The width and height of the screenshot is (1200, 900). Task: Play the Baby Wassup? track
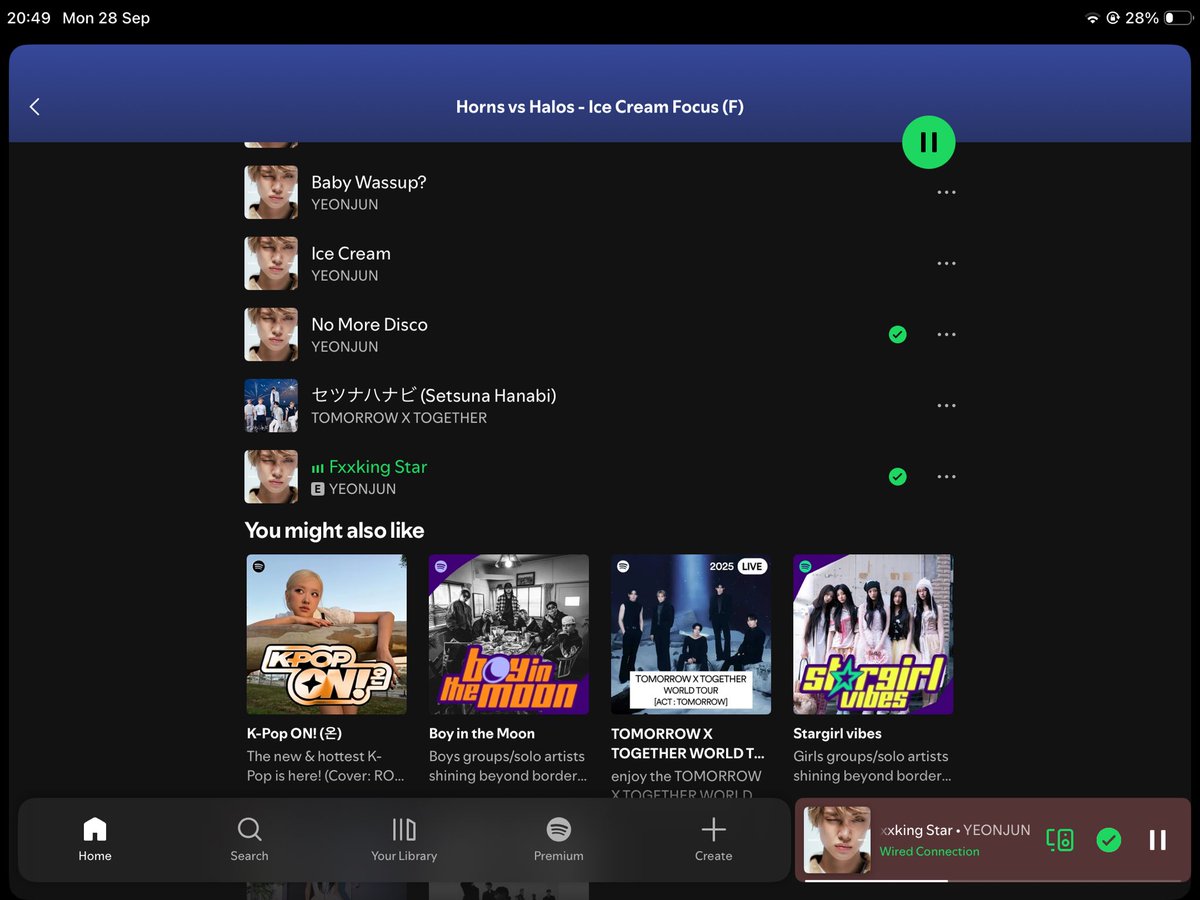pos(600,192)
